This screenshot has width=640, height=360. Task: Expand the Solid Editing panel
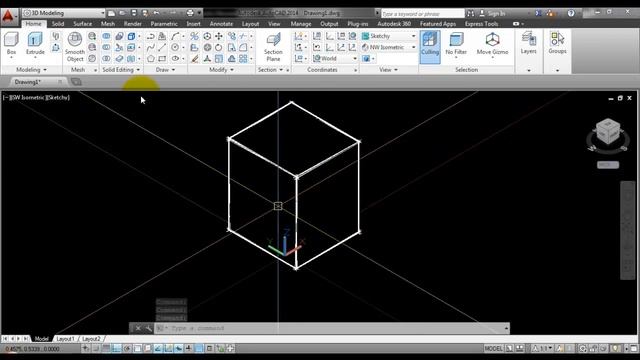pyautogui.click(x=121, y=70)
